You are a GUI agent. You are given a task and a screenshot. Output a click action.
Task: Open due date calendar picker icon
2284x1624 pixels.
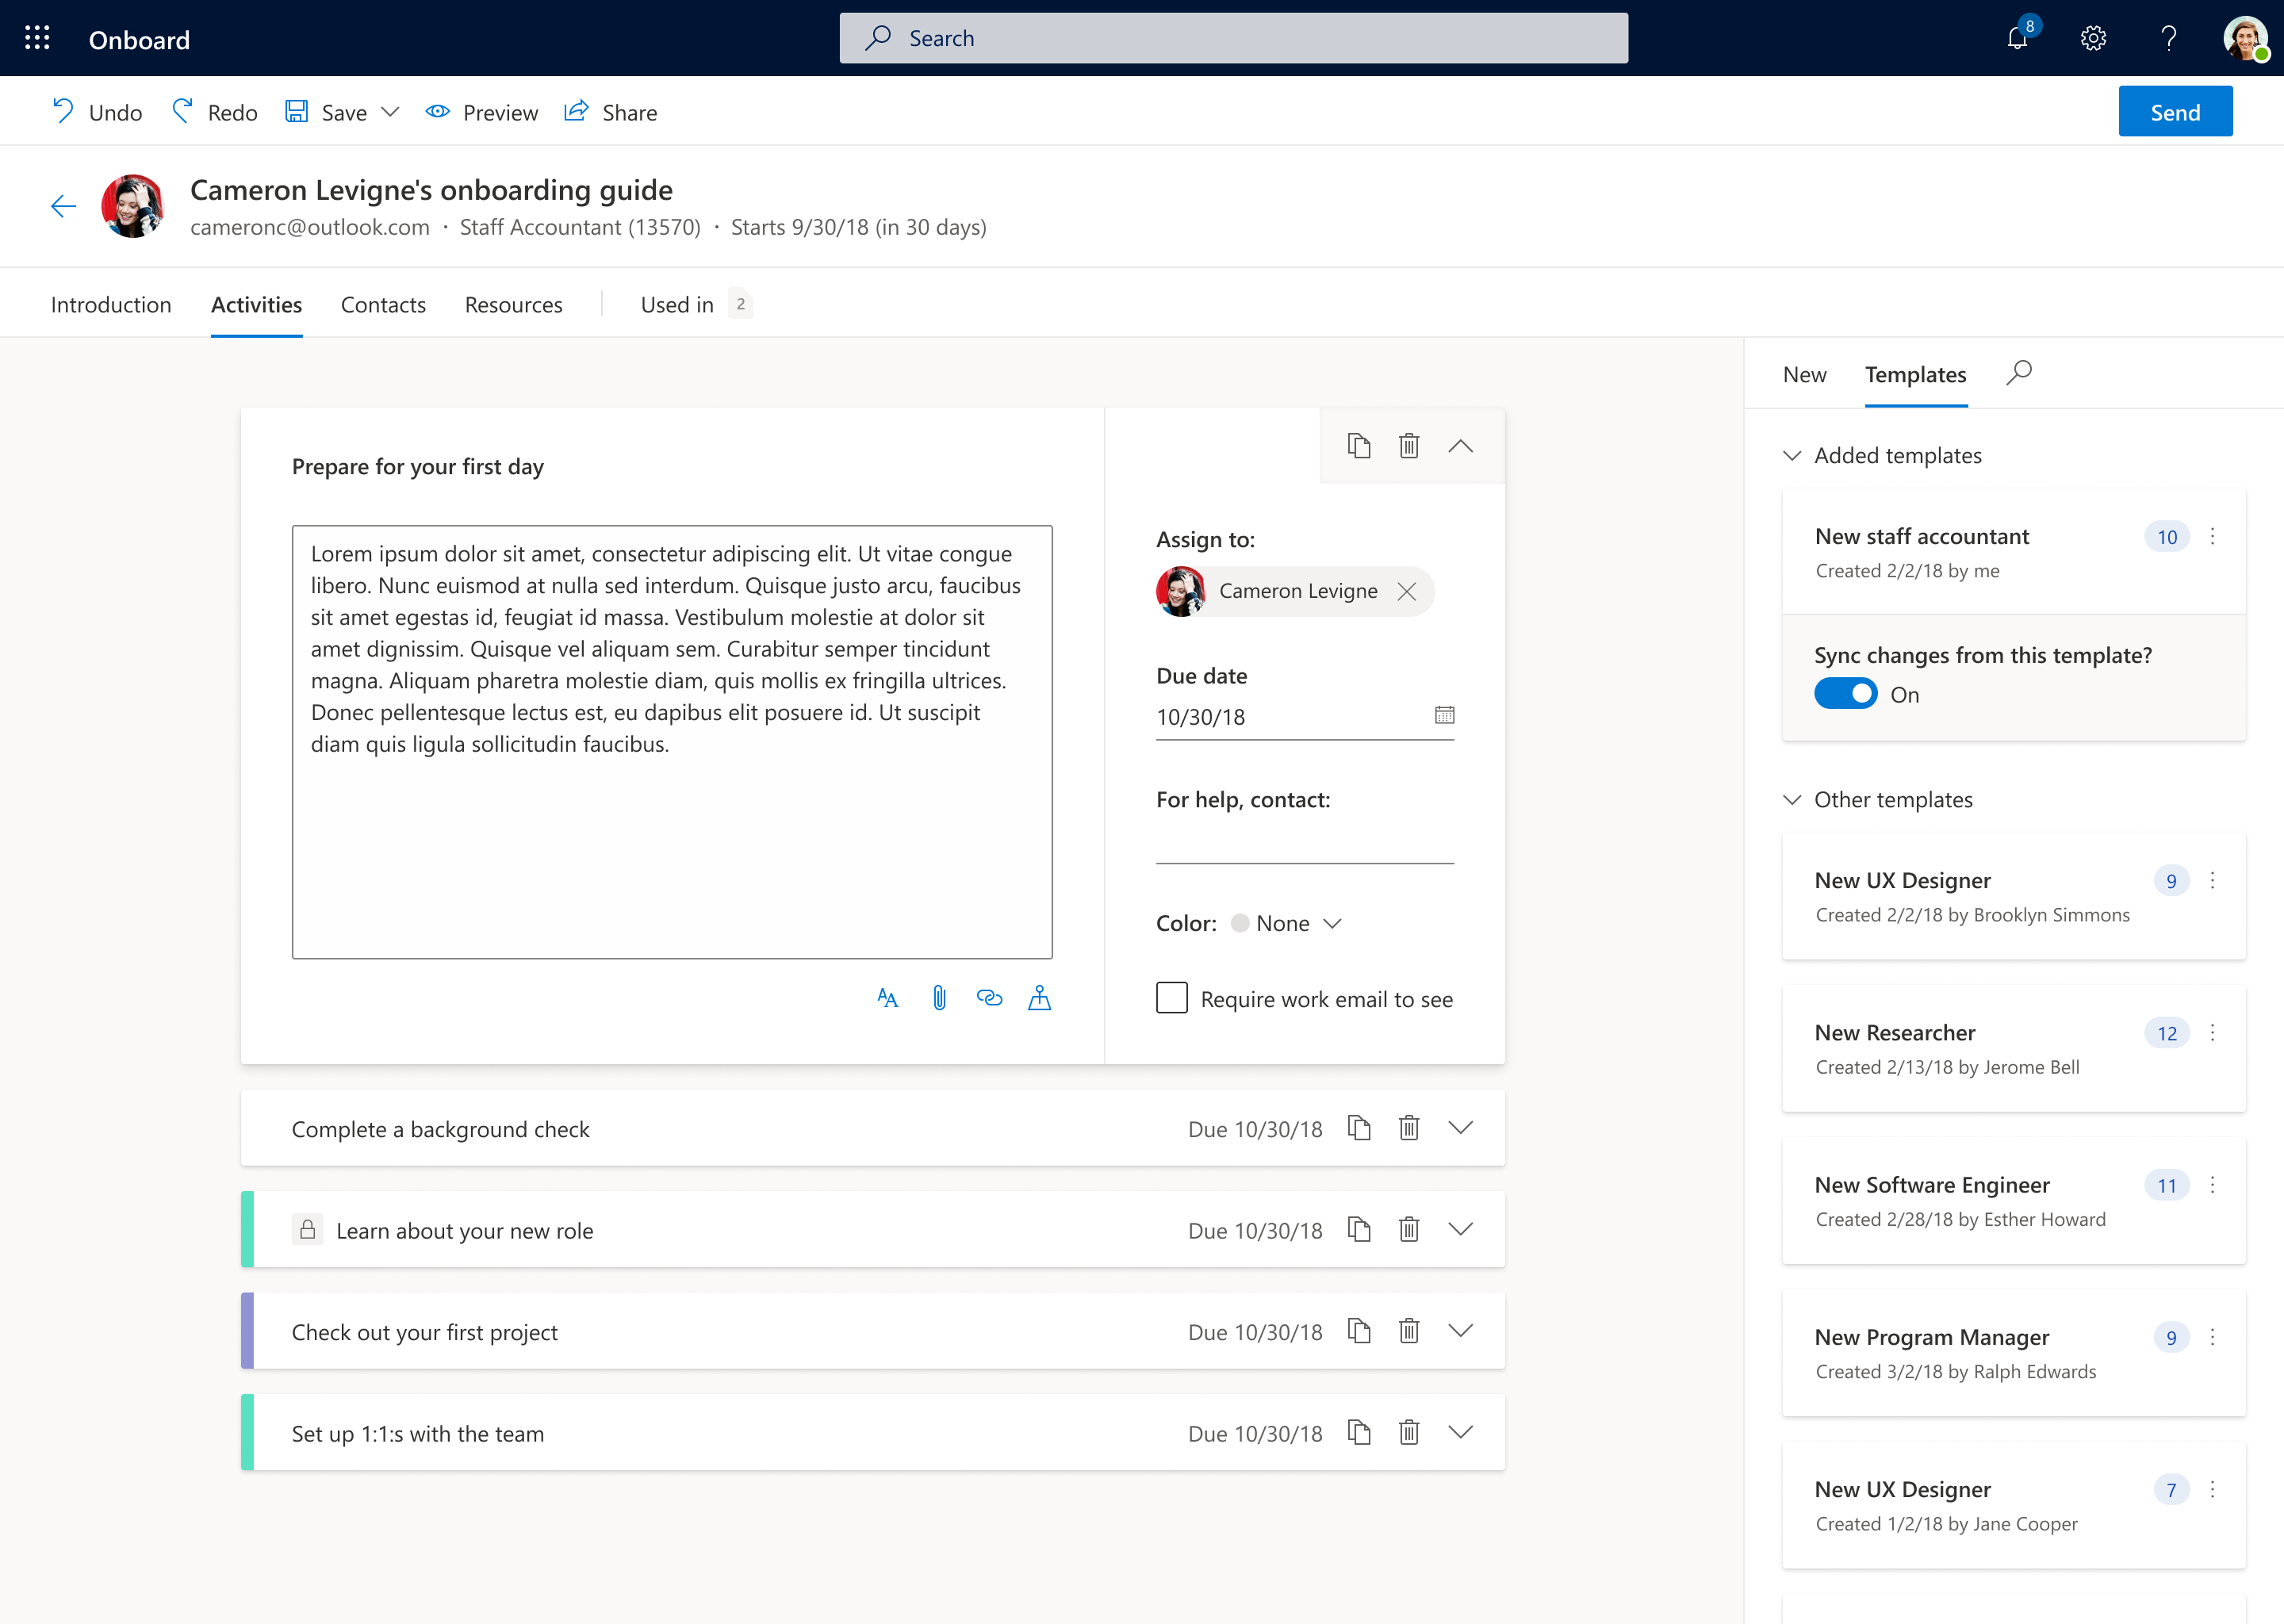tap(1444, 715)
